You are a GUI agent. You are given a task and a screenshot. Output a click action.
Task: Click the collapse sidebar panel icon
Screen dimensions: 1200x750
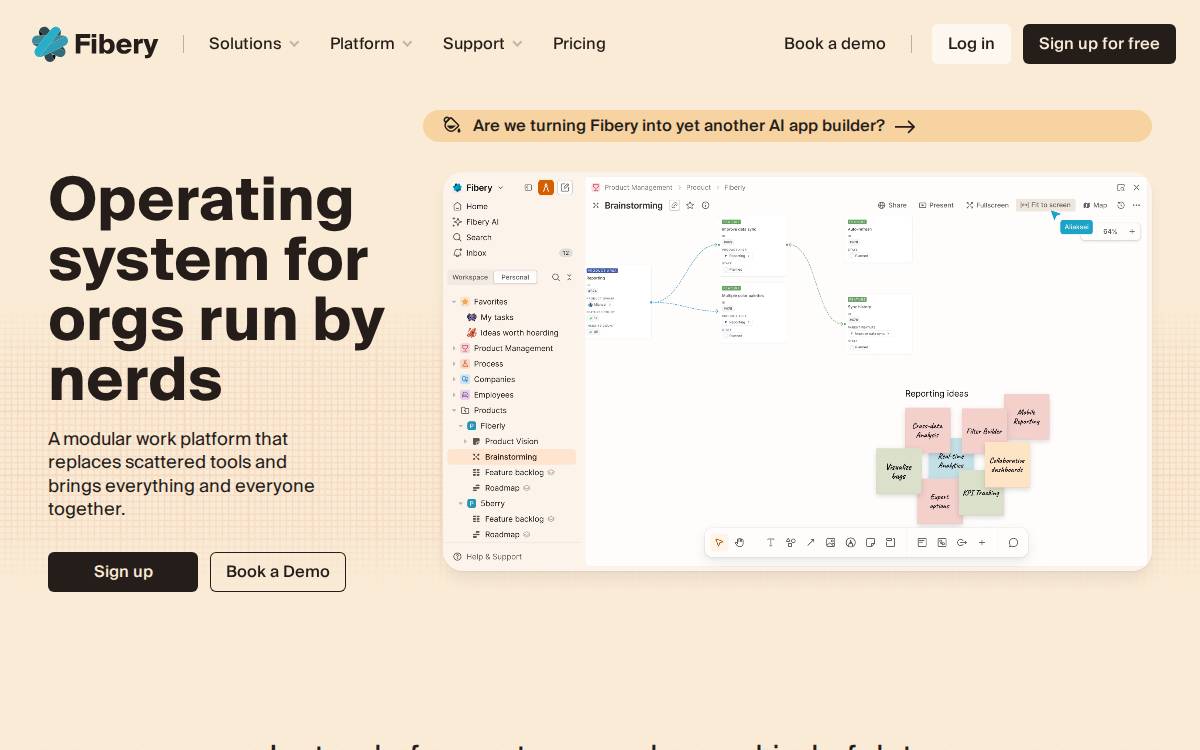click(x=529, y=188)
